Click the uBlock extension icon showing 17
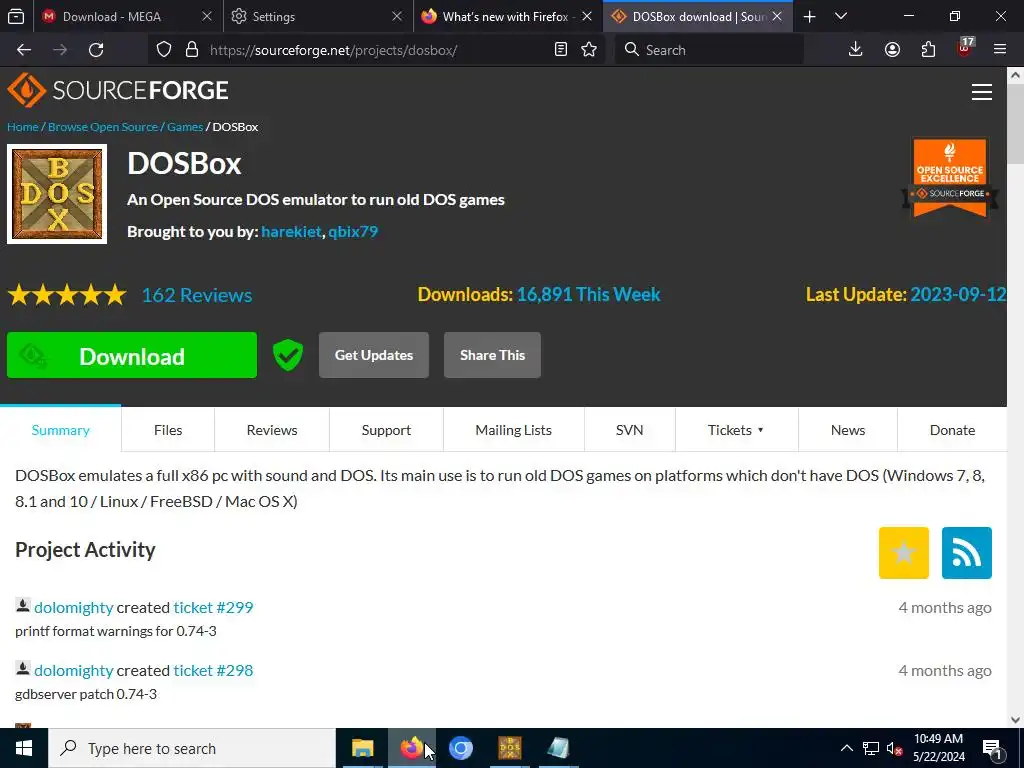The image size is (1024, 768). click(x=965, y=48)
